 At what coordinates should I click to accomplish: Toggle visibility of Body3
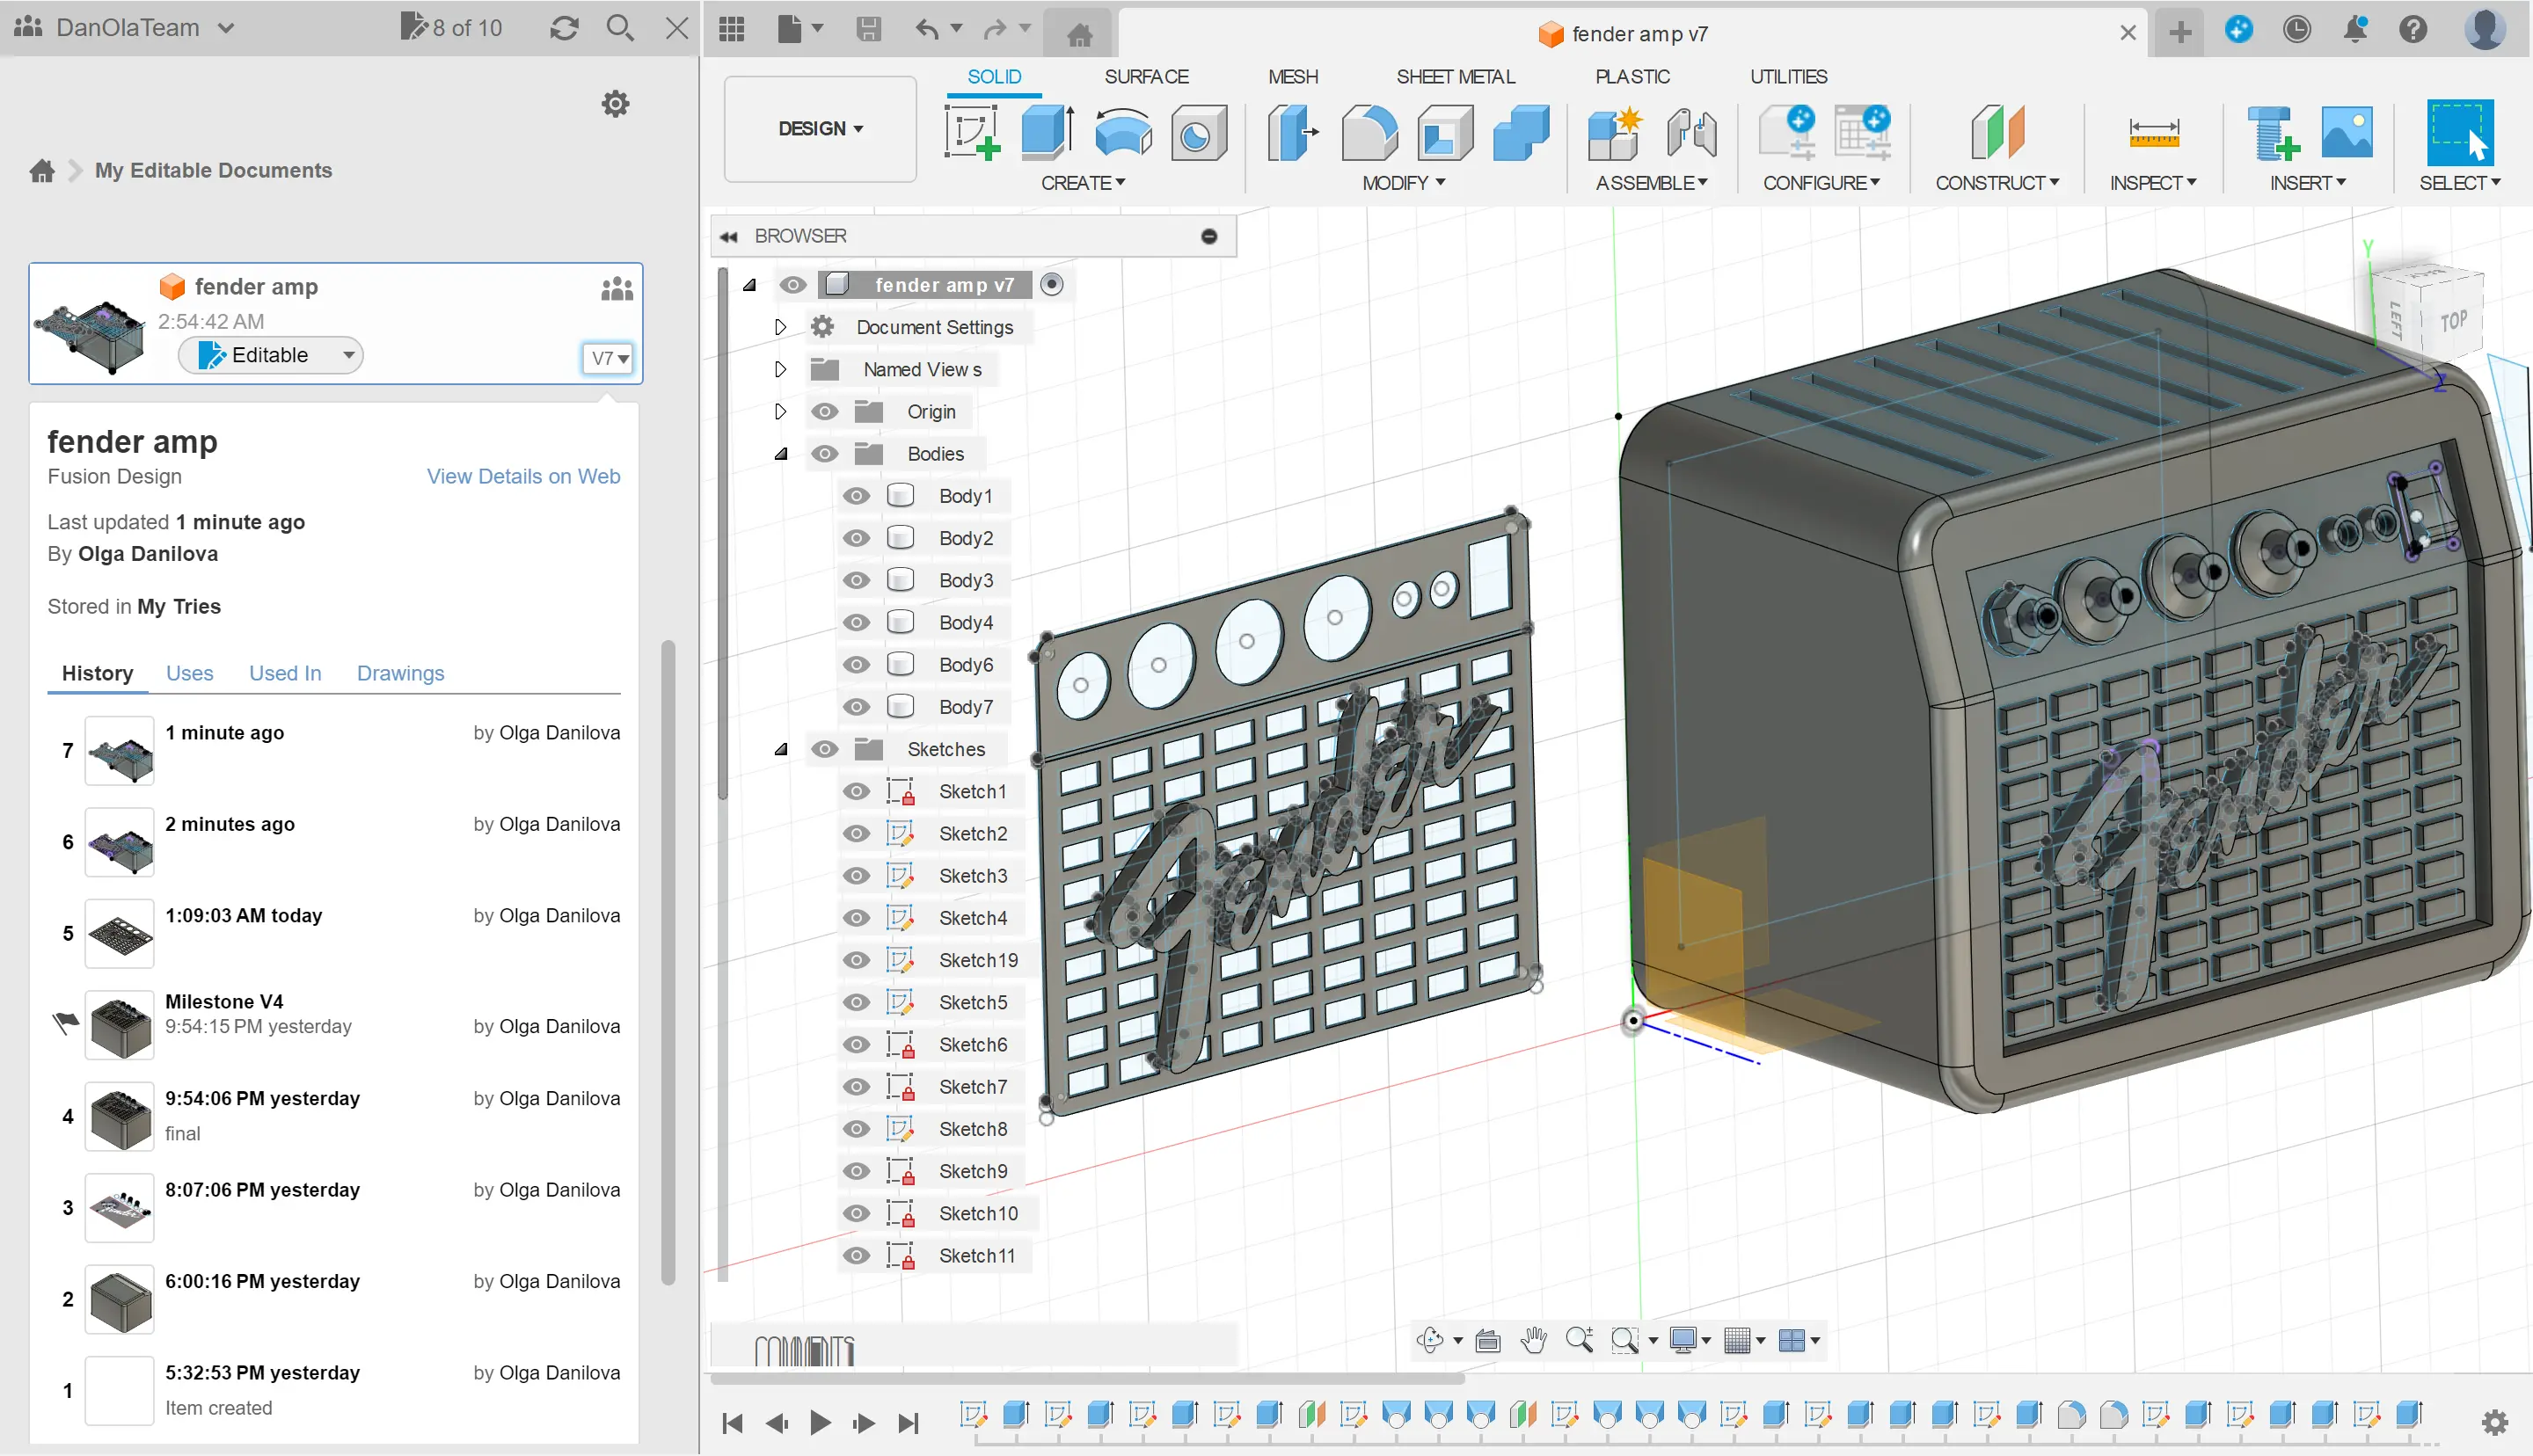tap(856, 580)
